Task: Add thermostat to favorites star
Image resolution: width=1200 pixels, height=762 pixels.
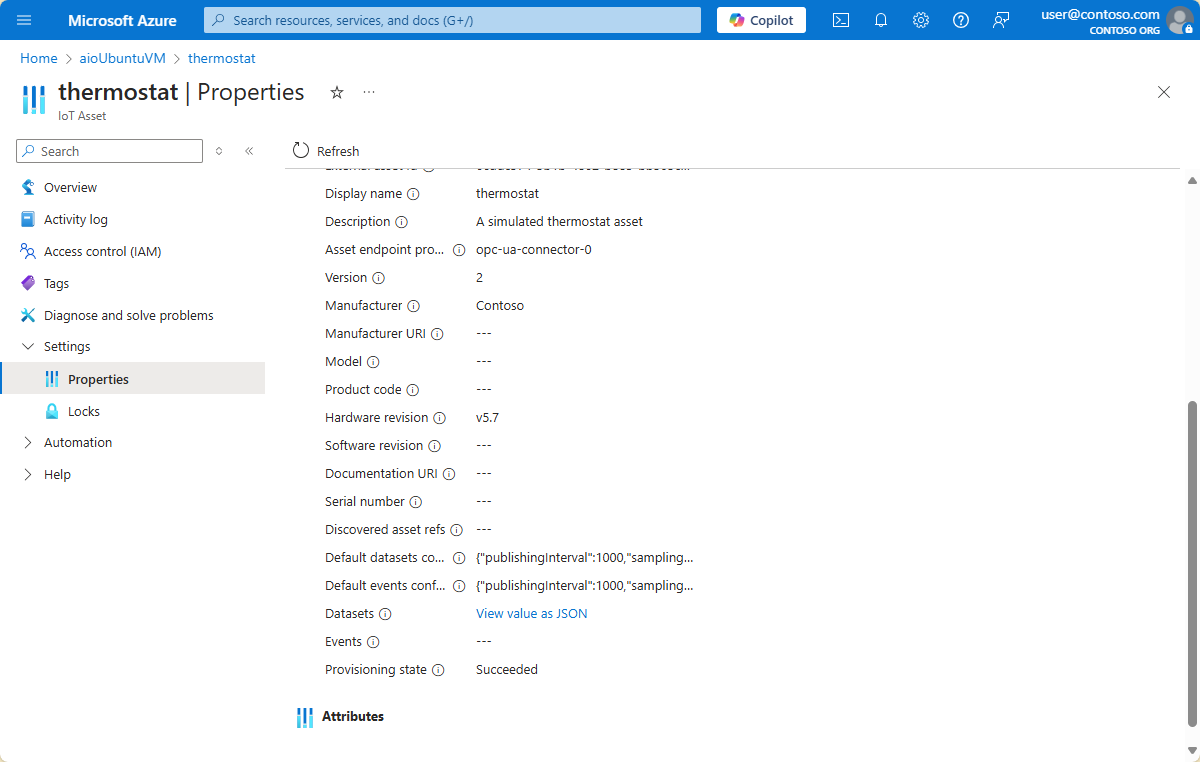Action: (337, 92)
